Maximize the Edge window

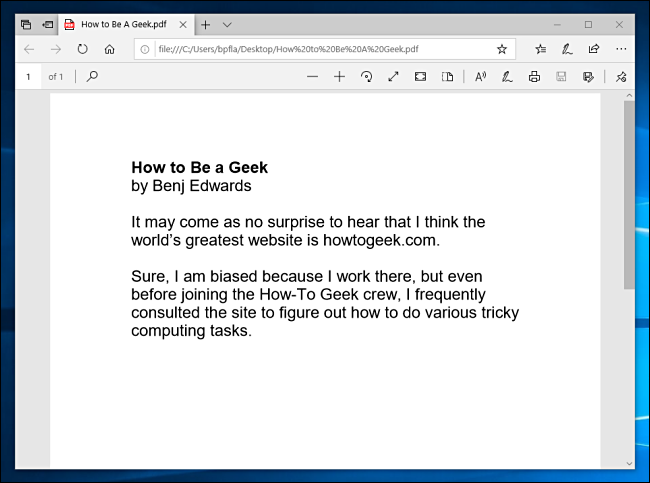588,25
